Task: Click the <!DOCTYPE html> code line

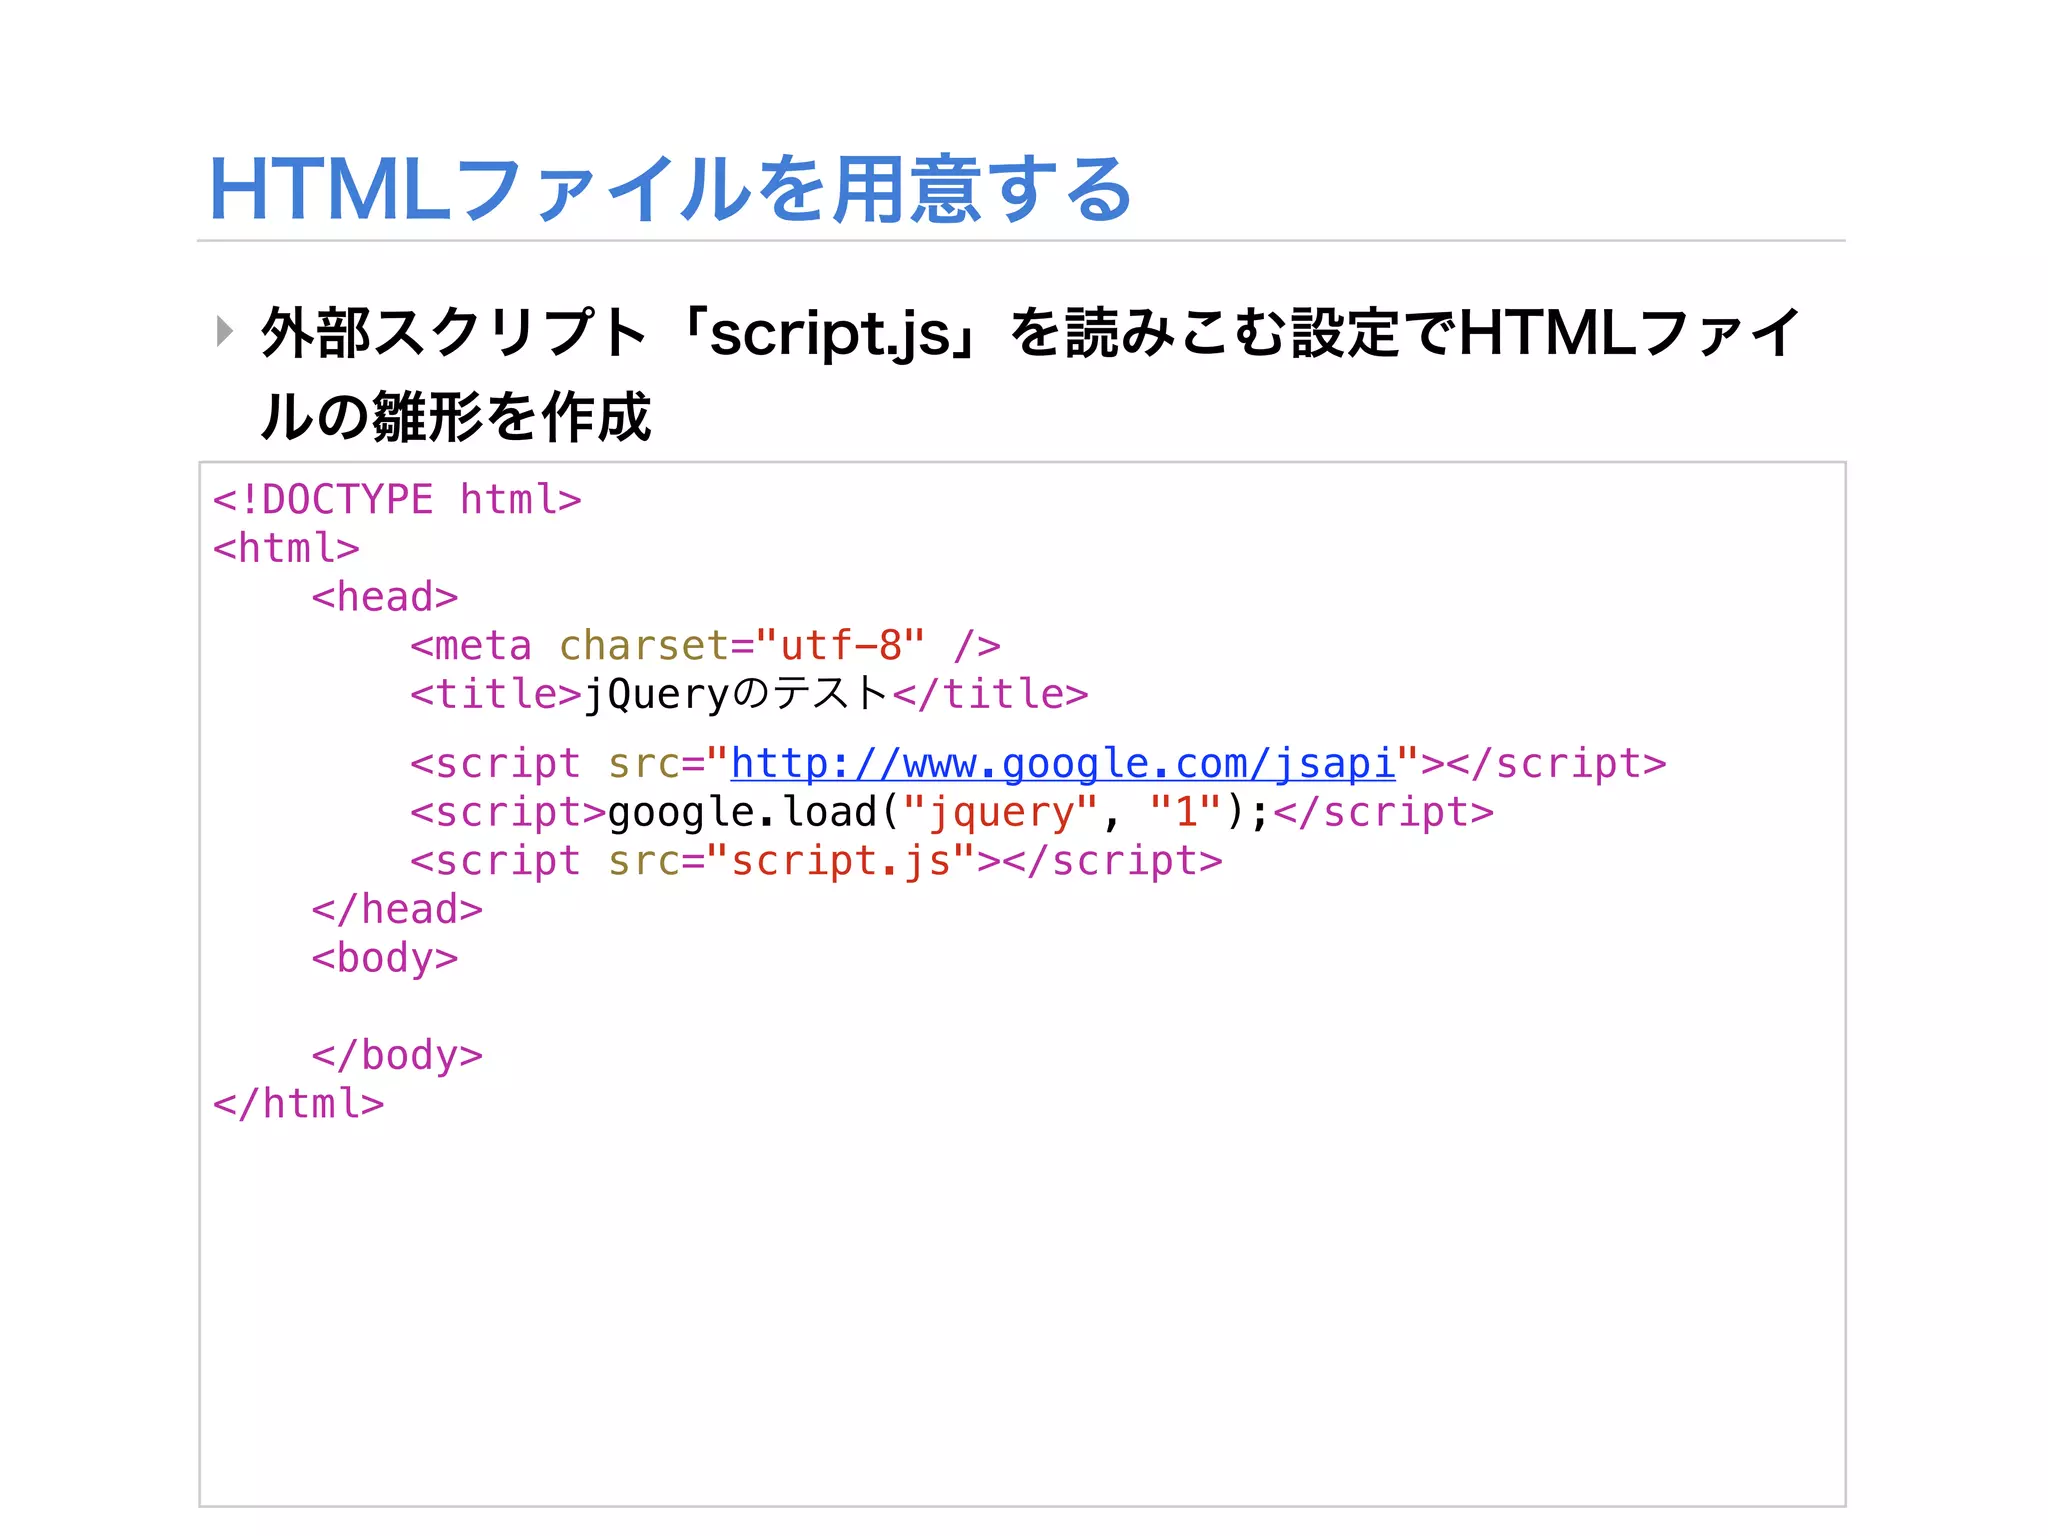Action: click(x=397, y=499)
